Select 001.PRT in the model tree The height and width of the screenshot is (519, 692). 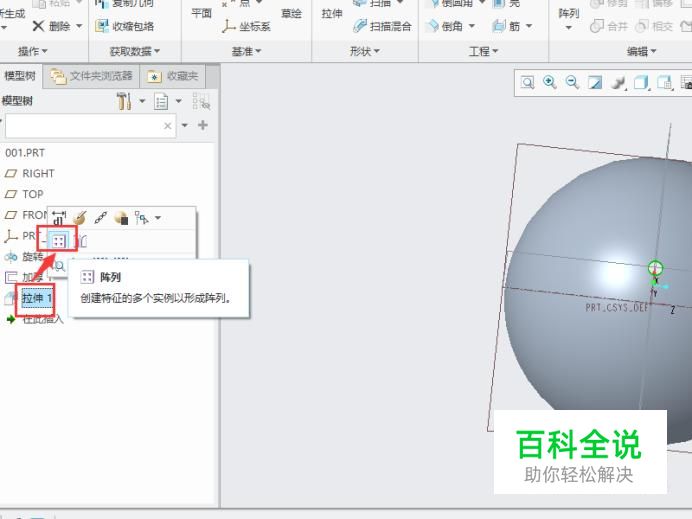(x=25, y=153)
